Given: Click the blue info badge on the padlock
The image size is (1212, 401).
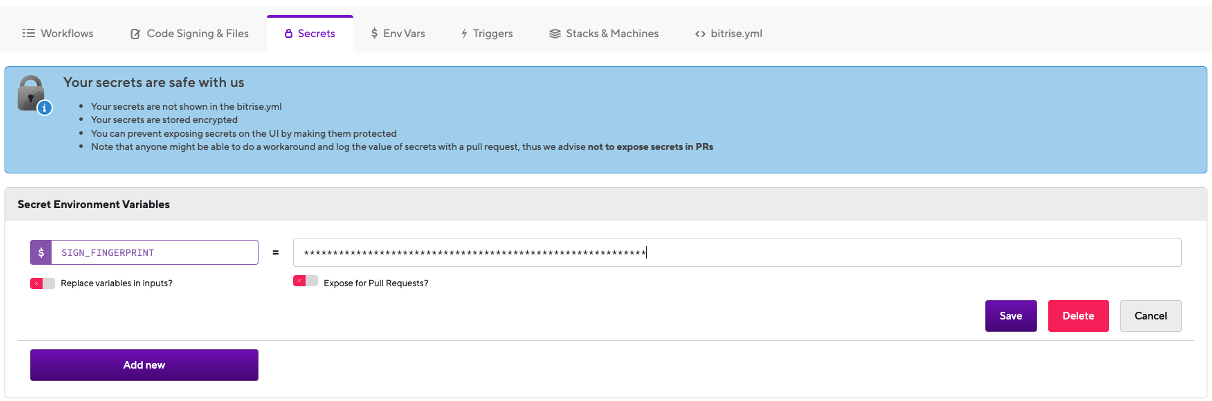Looking at the screenshot, I should pos(44,107).
